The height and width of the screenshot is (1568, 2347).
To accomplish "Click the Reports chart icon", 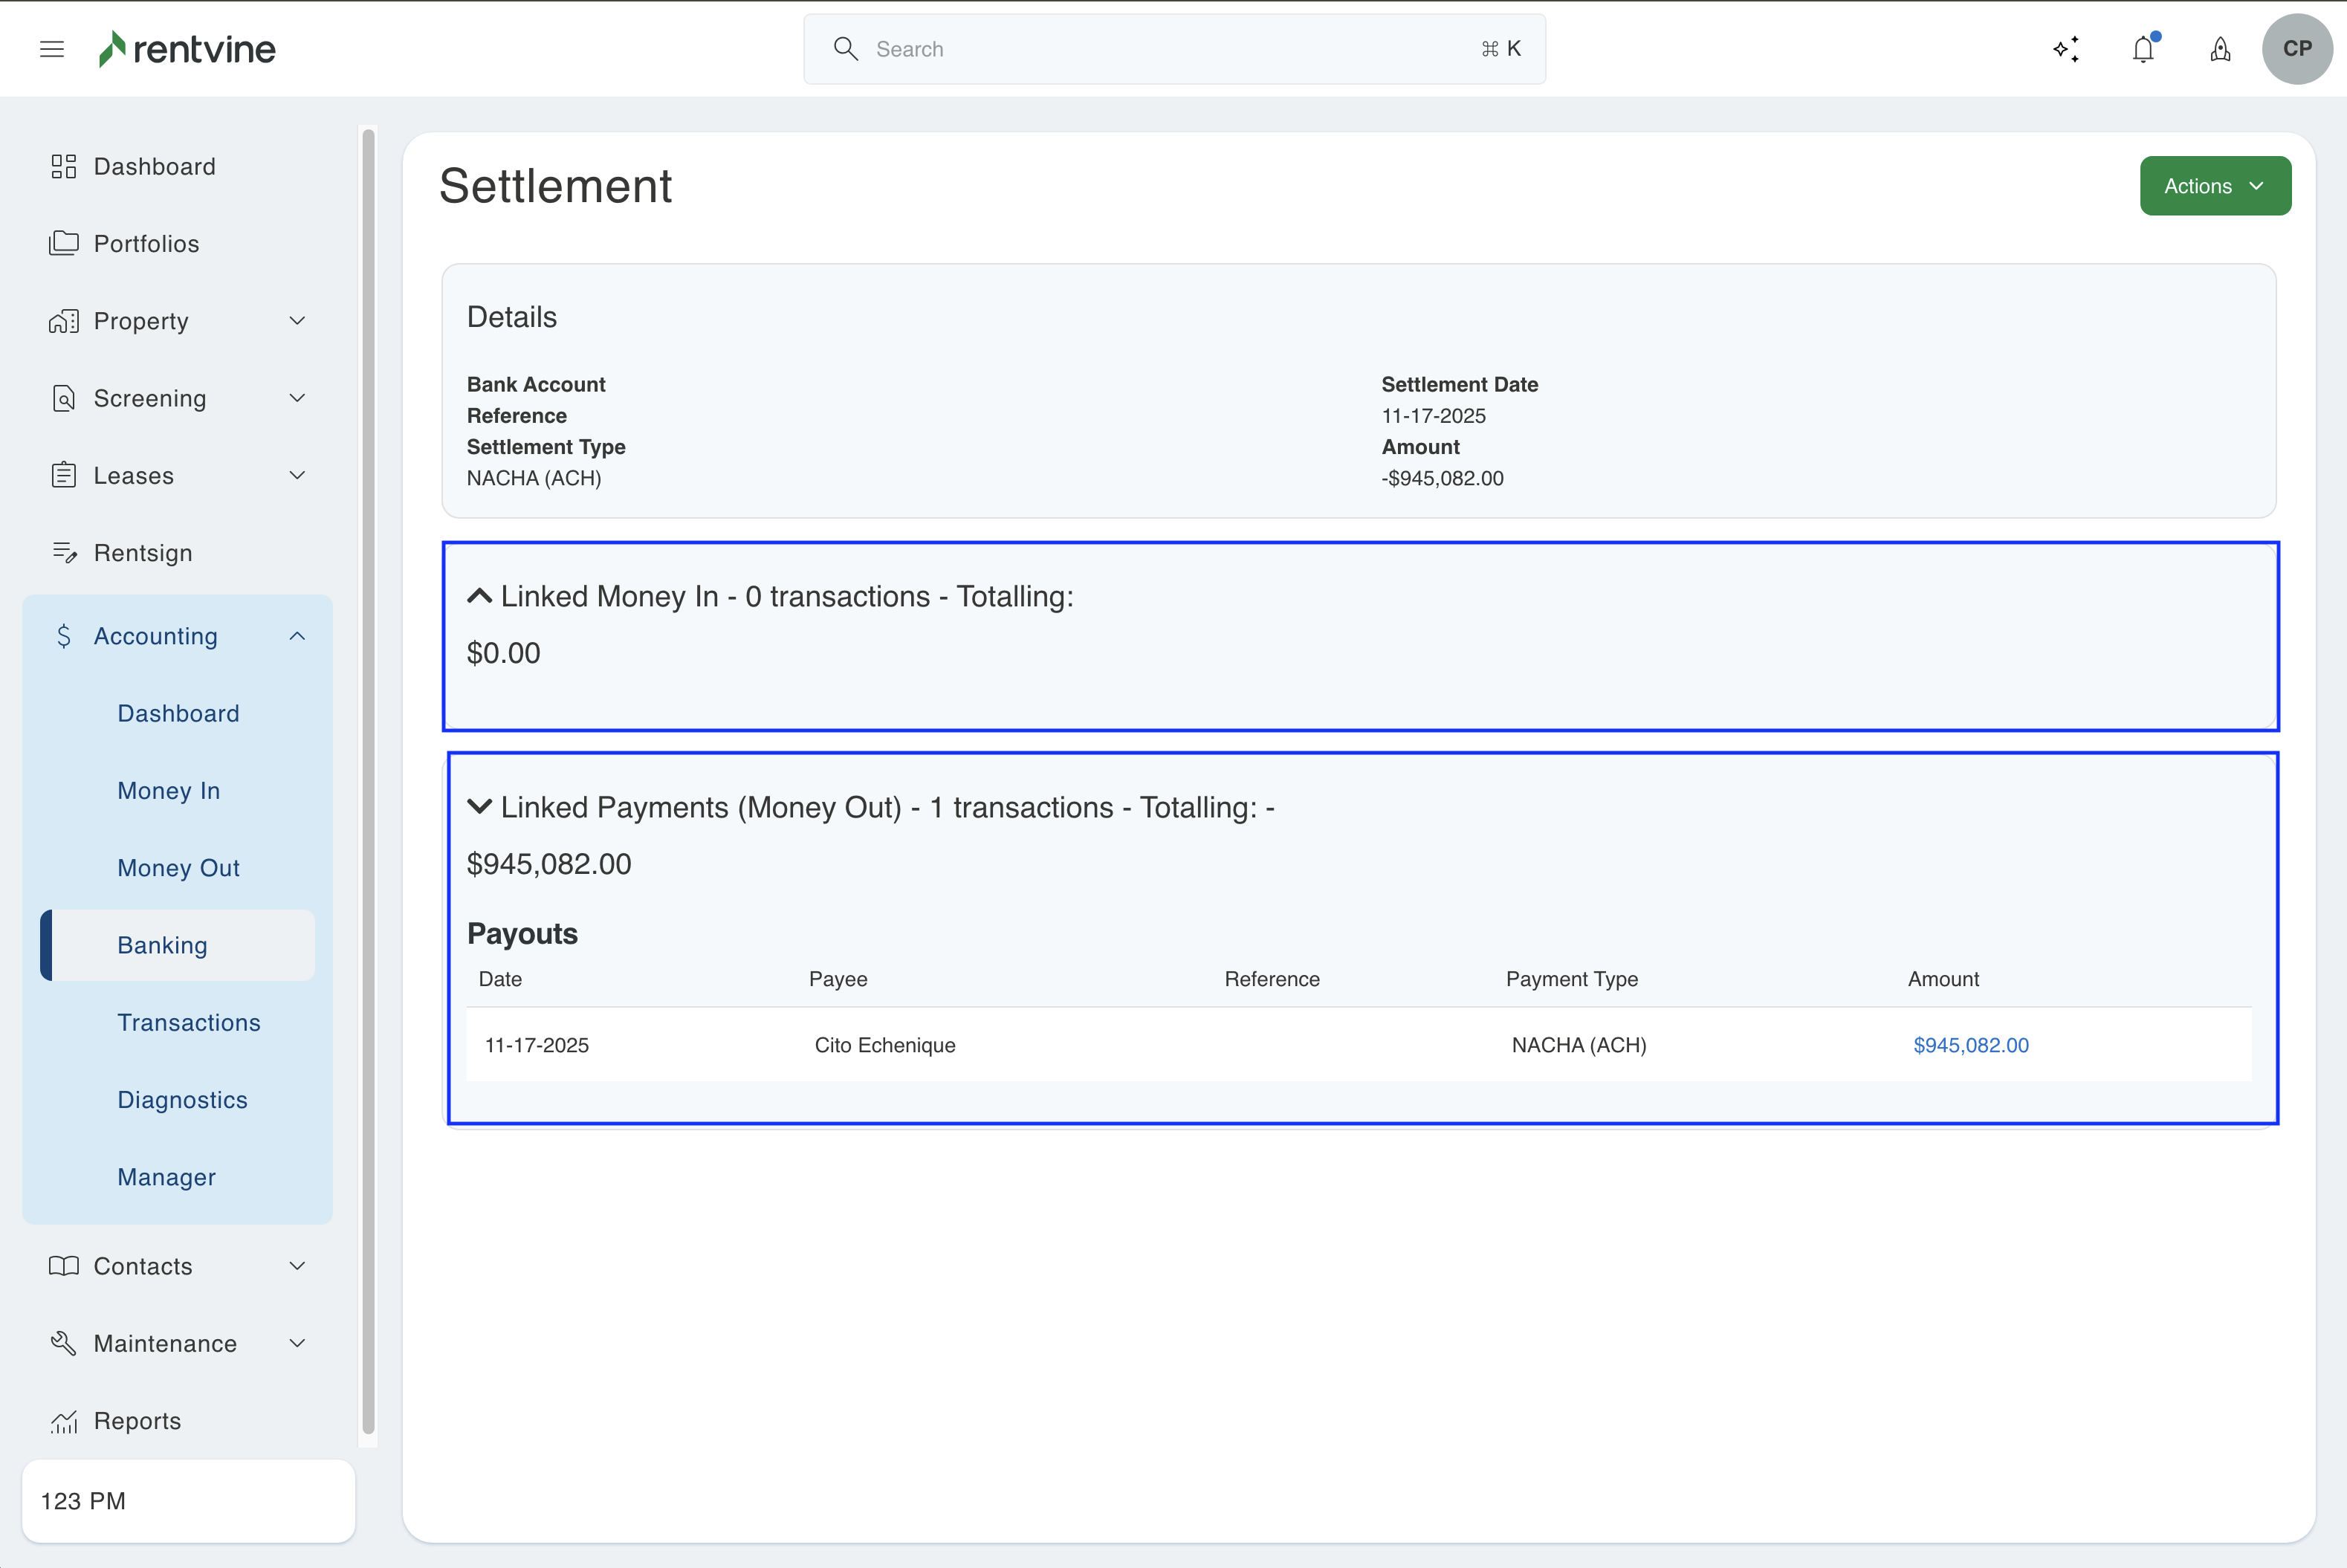I will pyautogui.click(x=64, y=1421).
